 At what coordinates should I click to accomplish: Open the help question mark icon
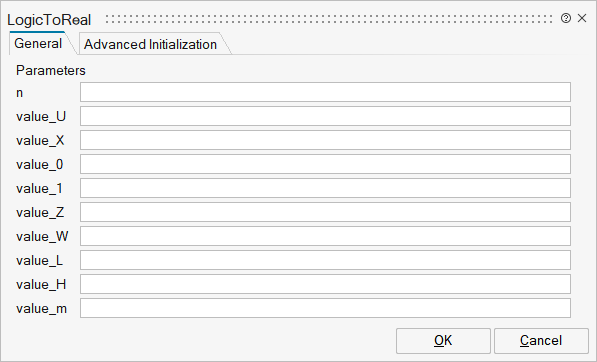(566, 18)
